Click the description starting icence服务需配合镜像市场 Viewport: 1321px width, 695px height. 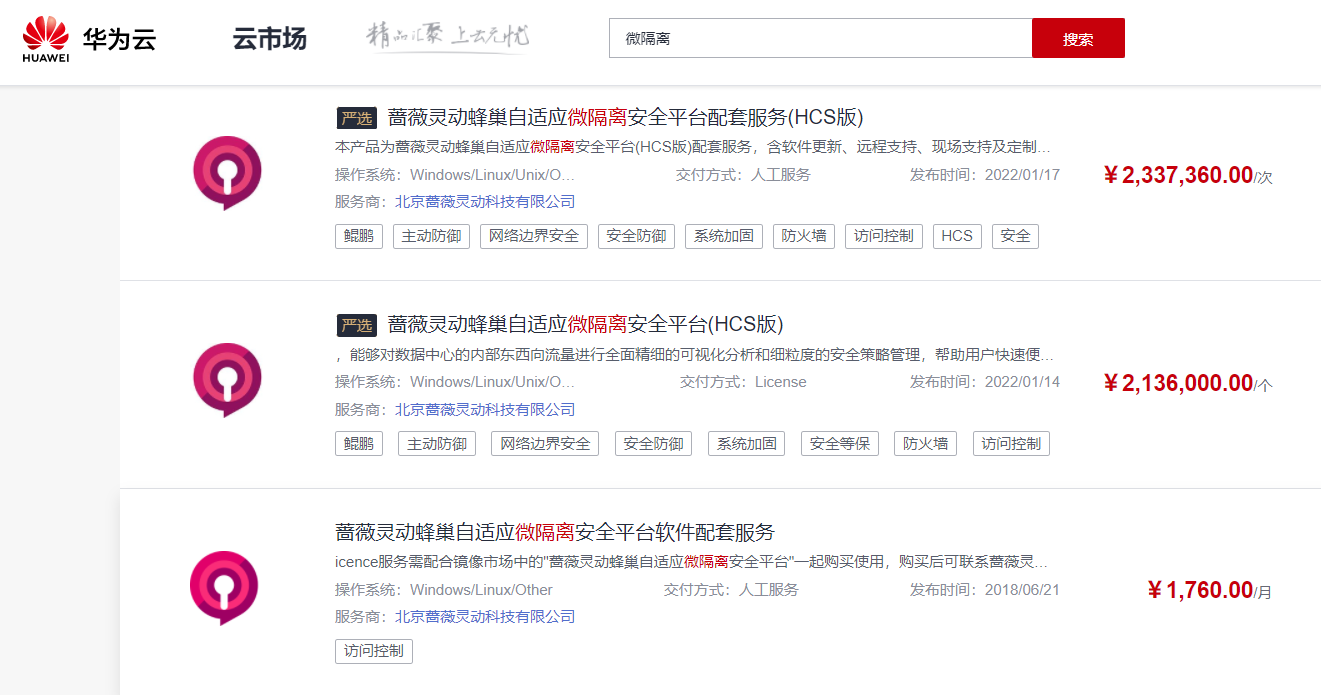coord(692,562)
